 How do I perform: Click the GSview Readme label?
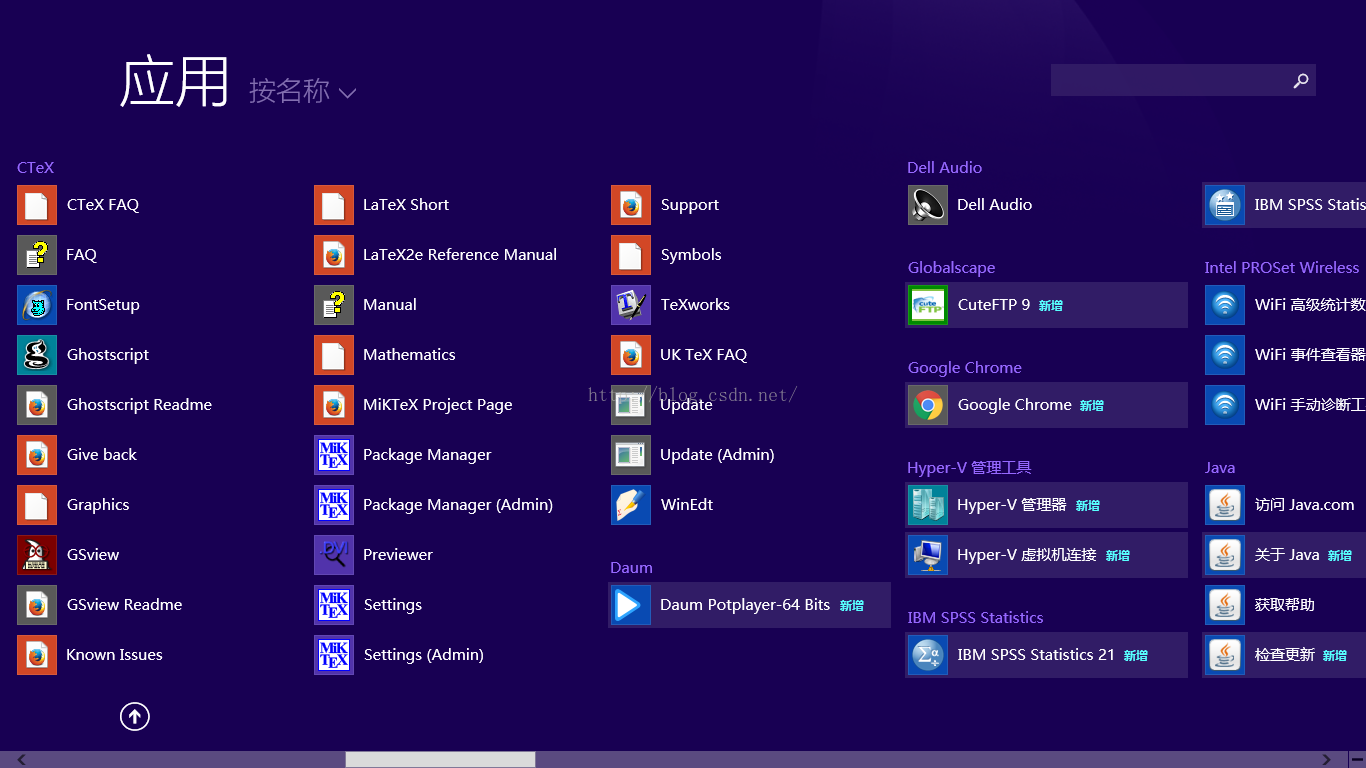124,605
